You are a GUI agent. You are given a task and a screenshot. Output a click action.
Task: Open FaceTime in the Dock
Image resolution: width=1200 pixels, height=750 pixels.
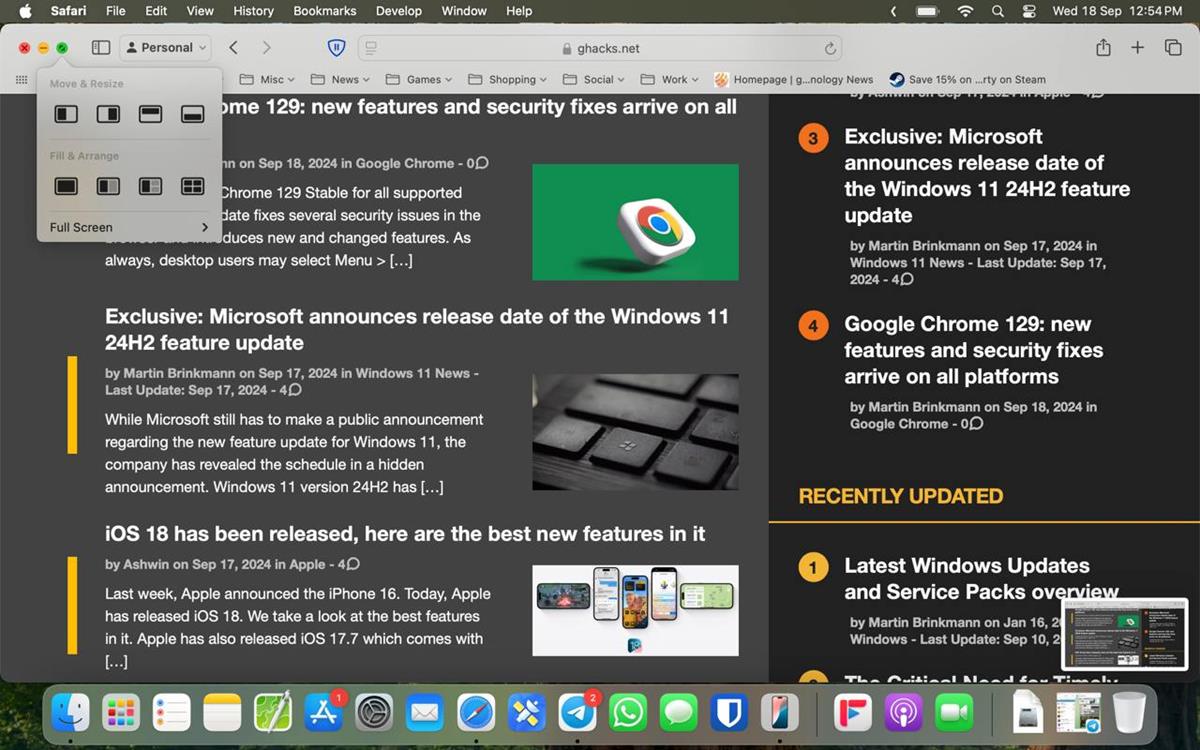pos(955,713)
